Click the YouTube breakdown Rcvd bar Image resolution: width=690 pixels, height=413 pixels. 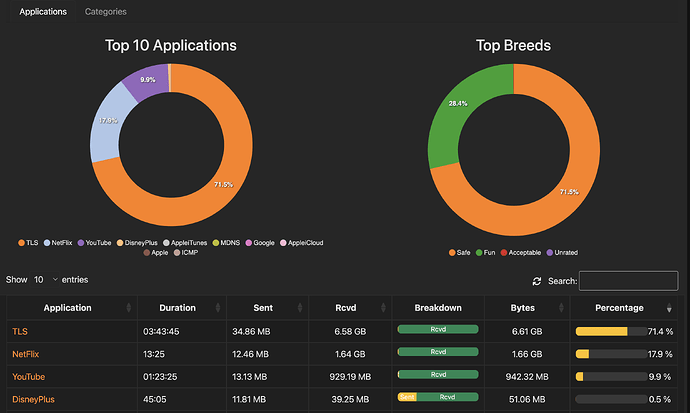tap(438, 375)
